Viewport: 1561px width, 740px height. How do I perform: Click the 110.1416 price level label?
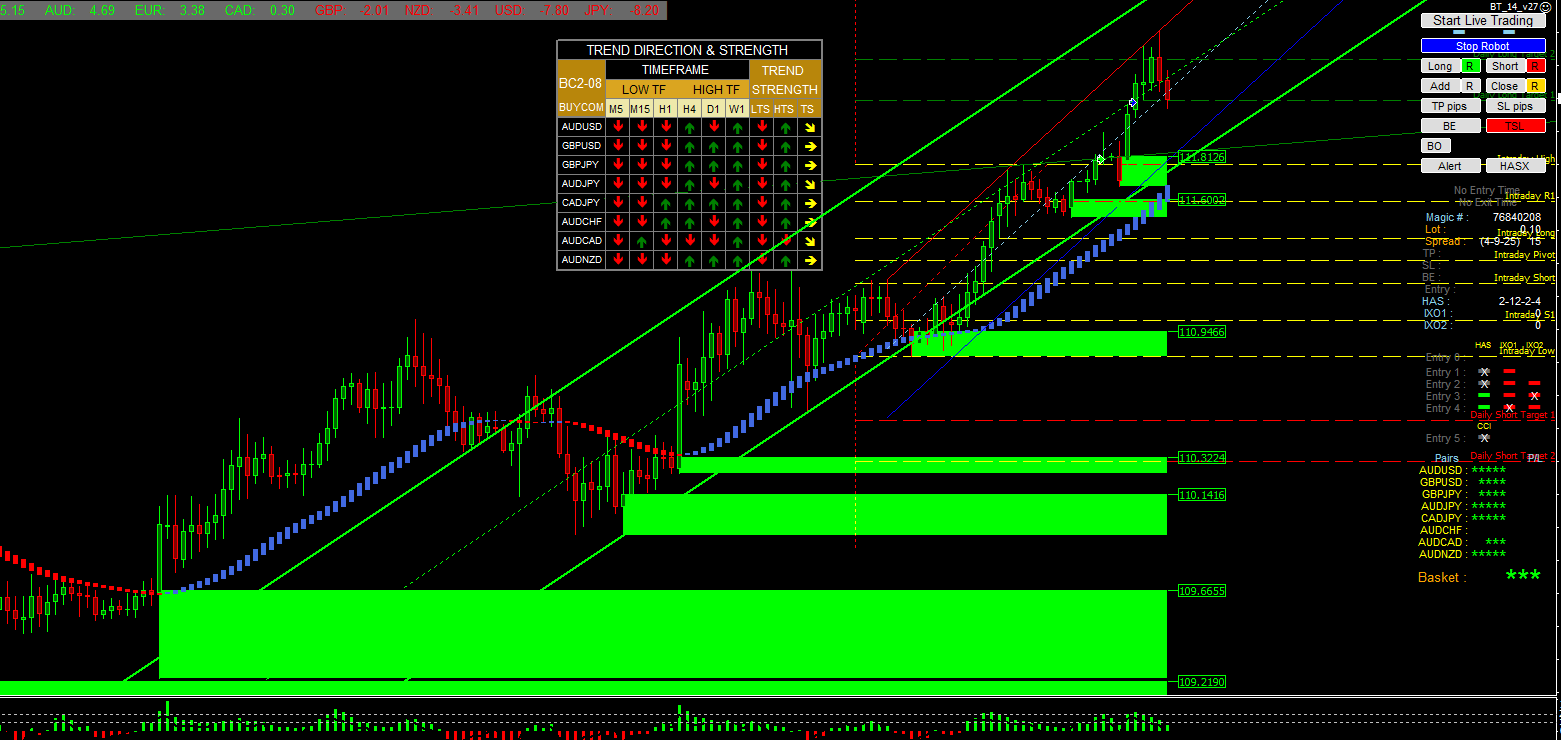point(1202,495)
